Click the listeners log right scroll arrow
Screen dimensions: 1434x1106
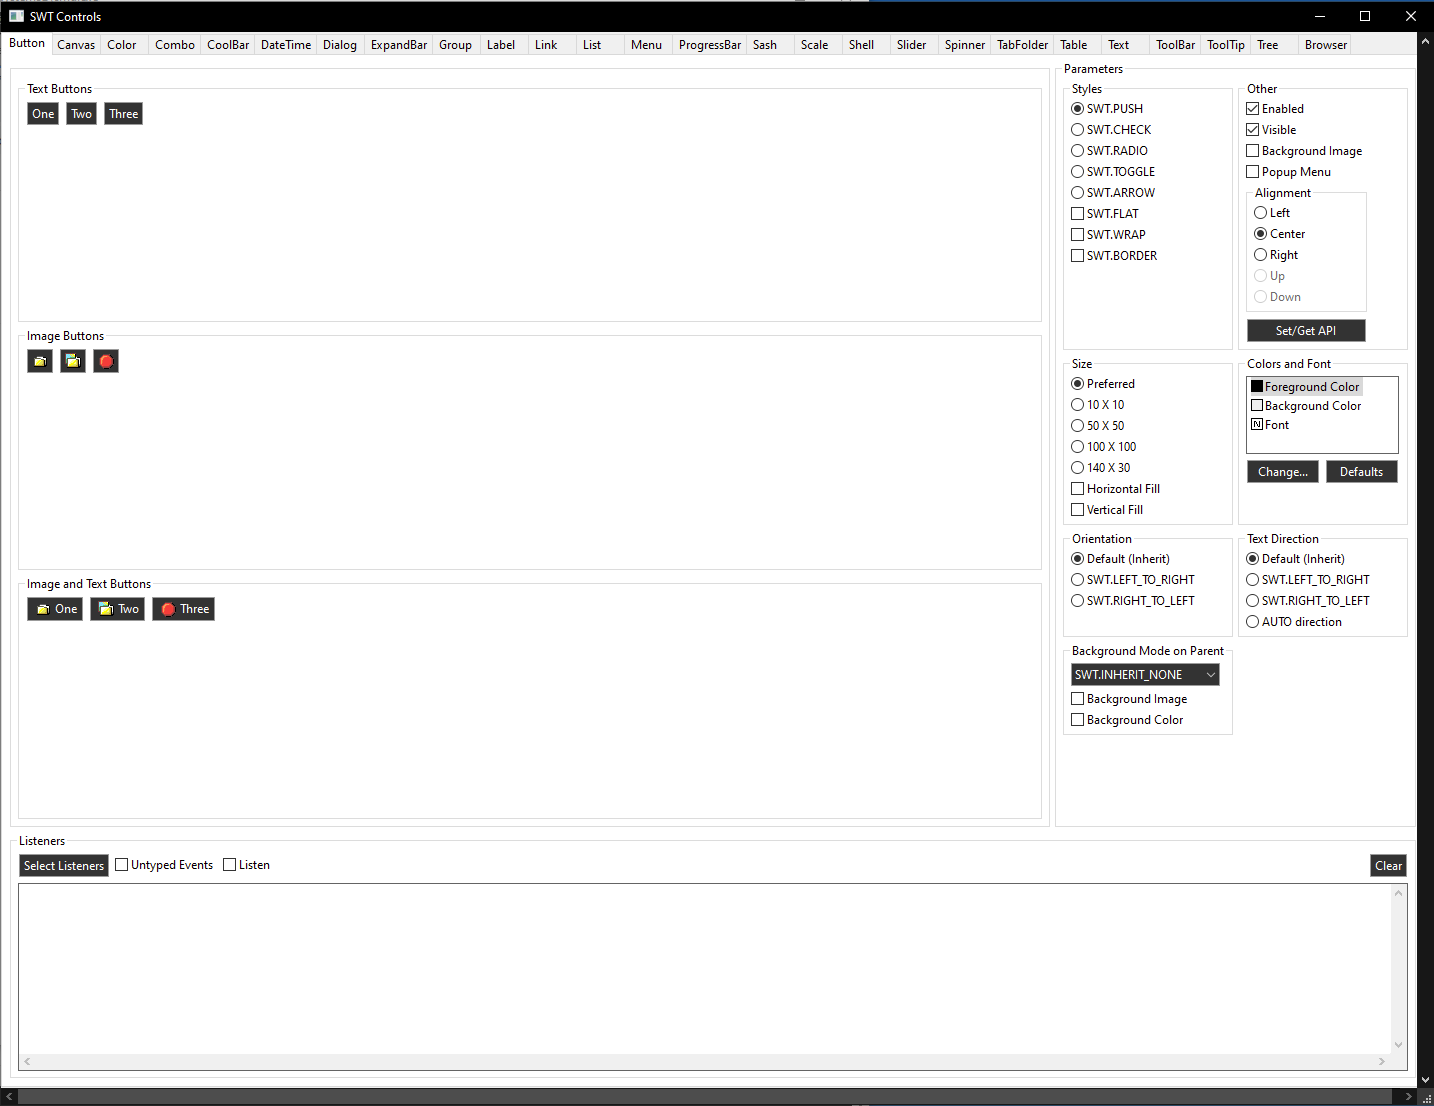click(1382, 1062)
